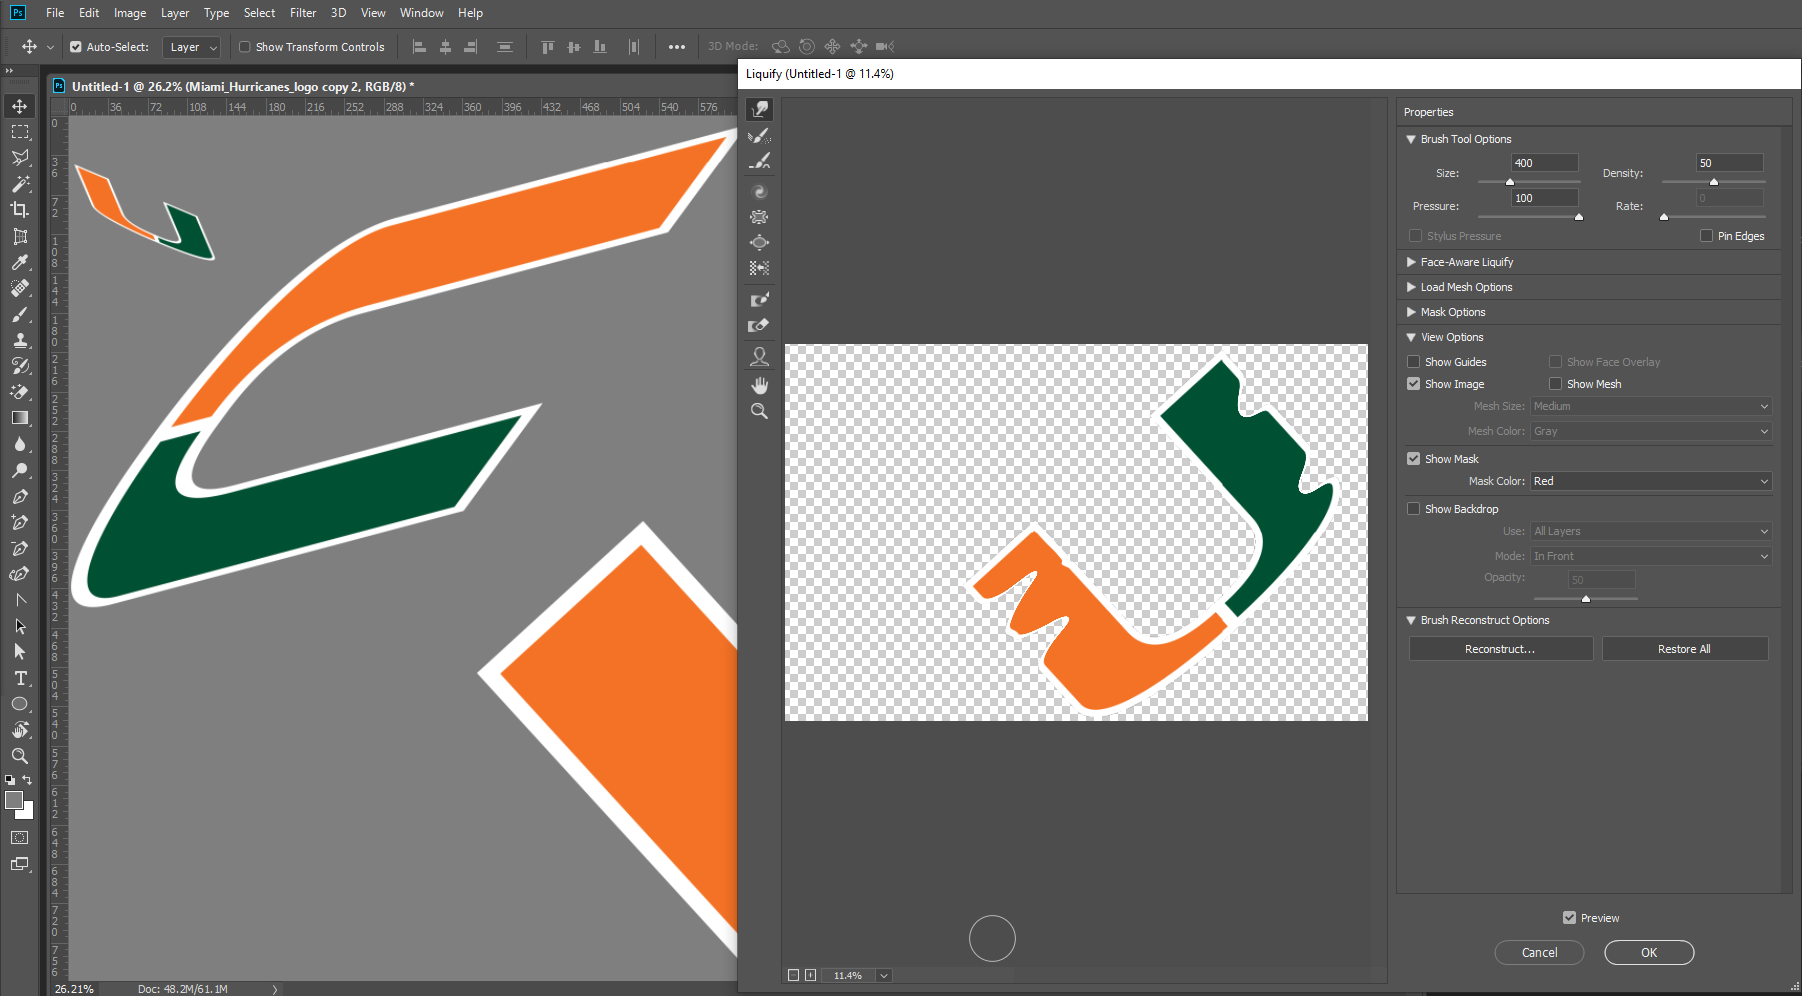Enable the Show Backdrop checkbox
The width and height of the screenshot is (1802, 996).
[1414, 509]
